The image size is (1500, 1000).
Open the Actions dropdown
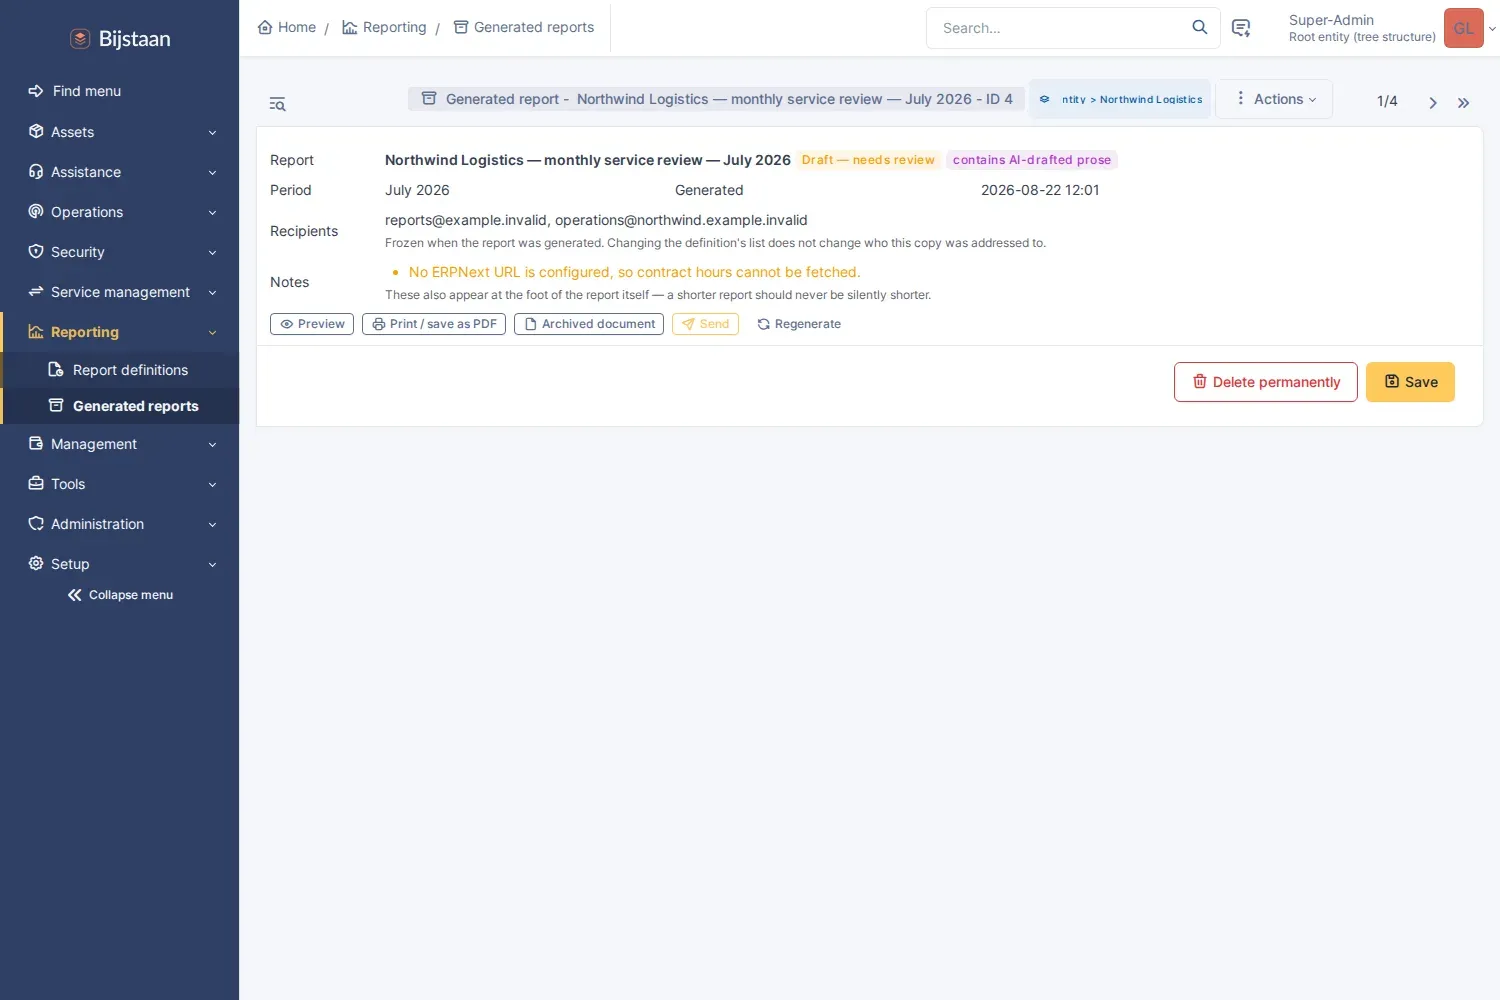[1274, 99]
